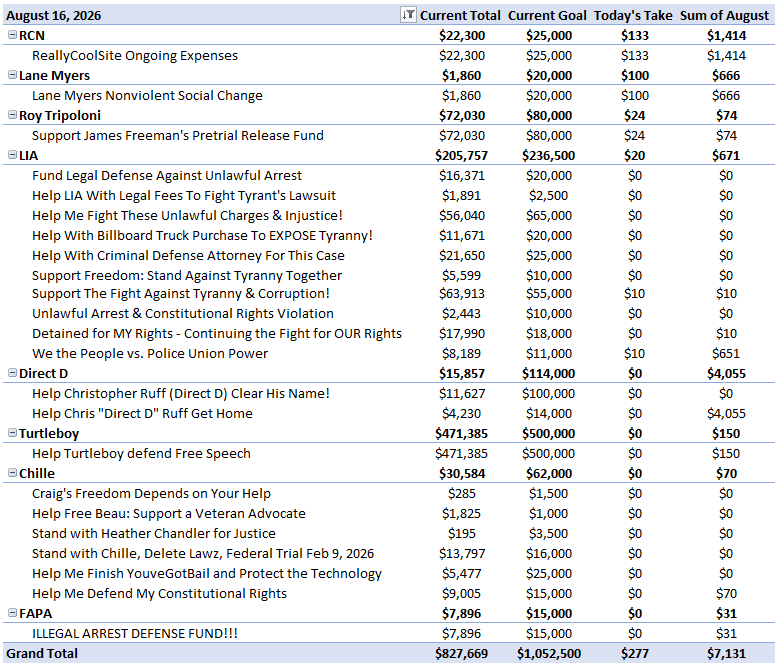Viewport: 777px width, 668px height.
Task: Select Chille group goal $62,000
Action: [x=549, y=474]
